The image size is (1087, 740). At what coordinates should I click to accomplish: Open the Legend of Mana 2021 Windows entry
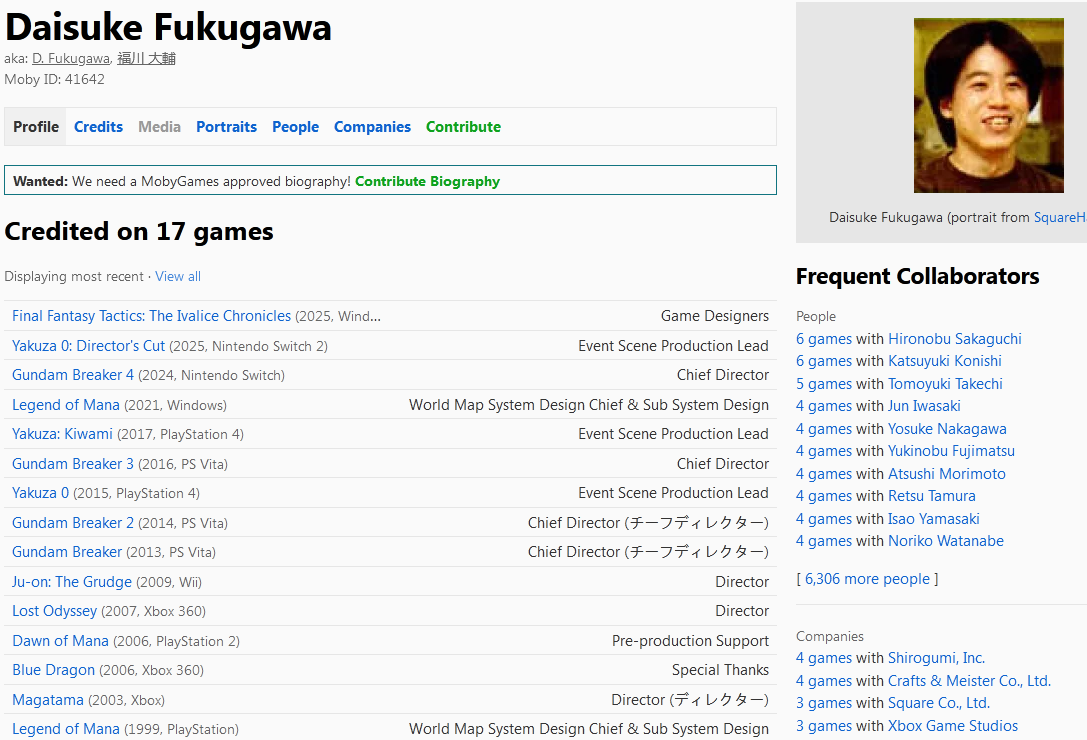coord(66,404)
